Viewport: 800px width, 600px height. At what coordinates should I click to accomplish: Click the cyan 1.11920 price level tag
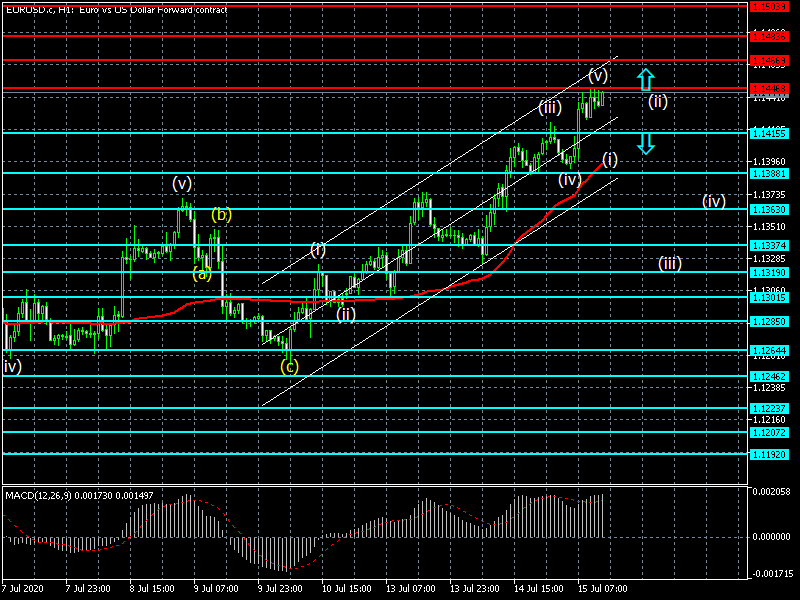tap(769, 454)
